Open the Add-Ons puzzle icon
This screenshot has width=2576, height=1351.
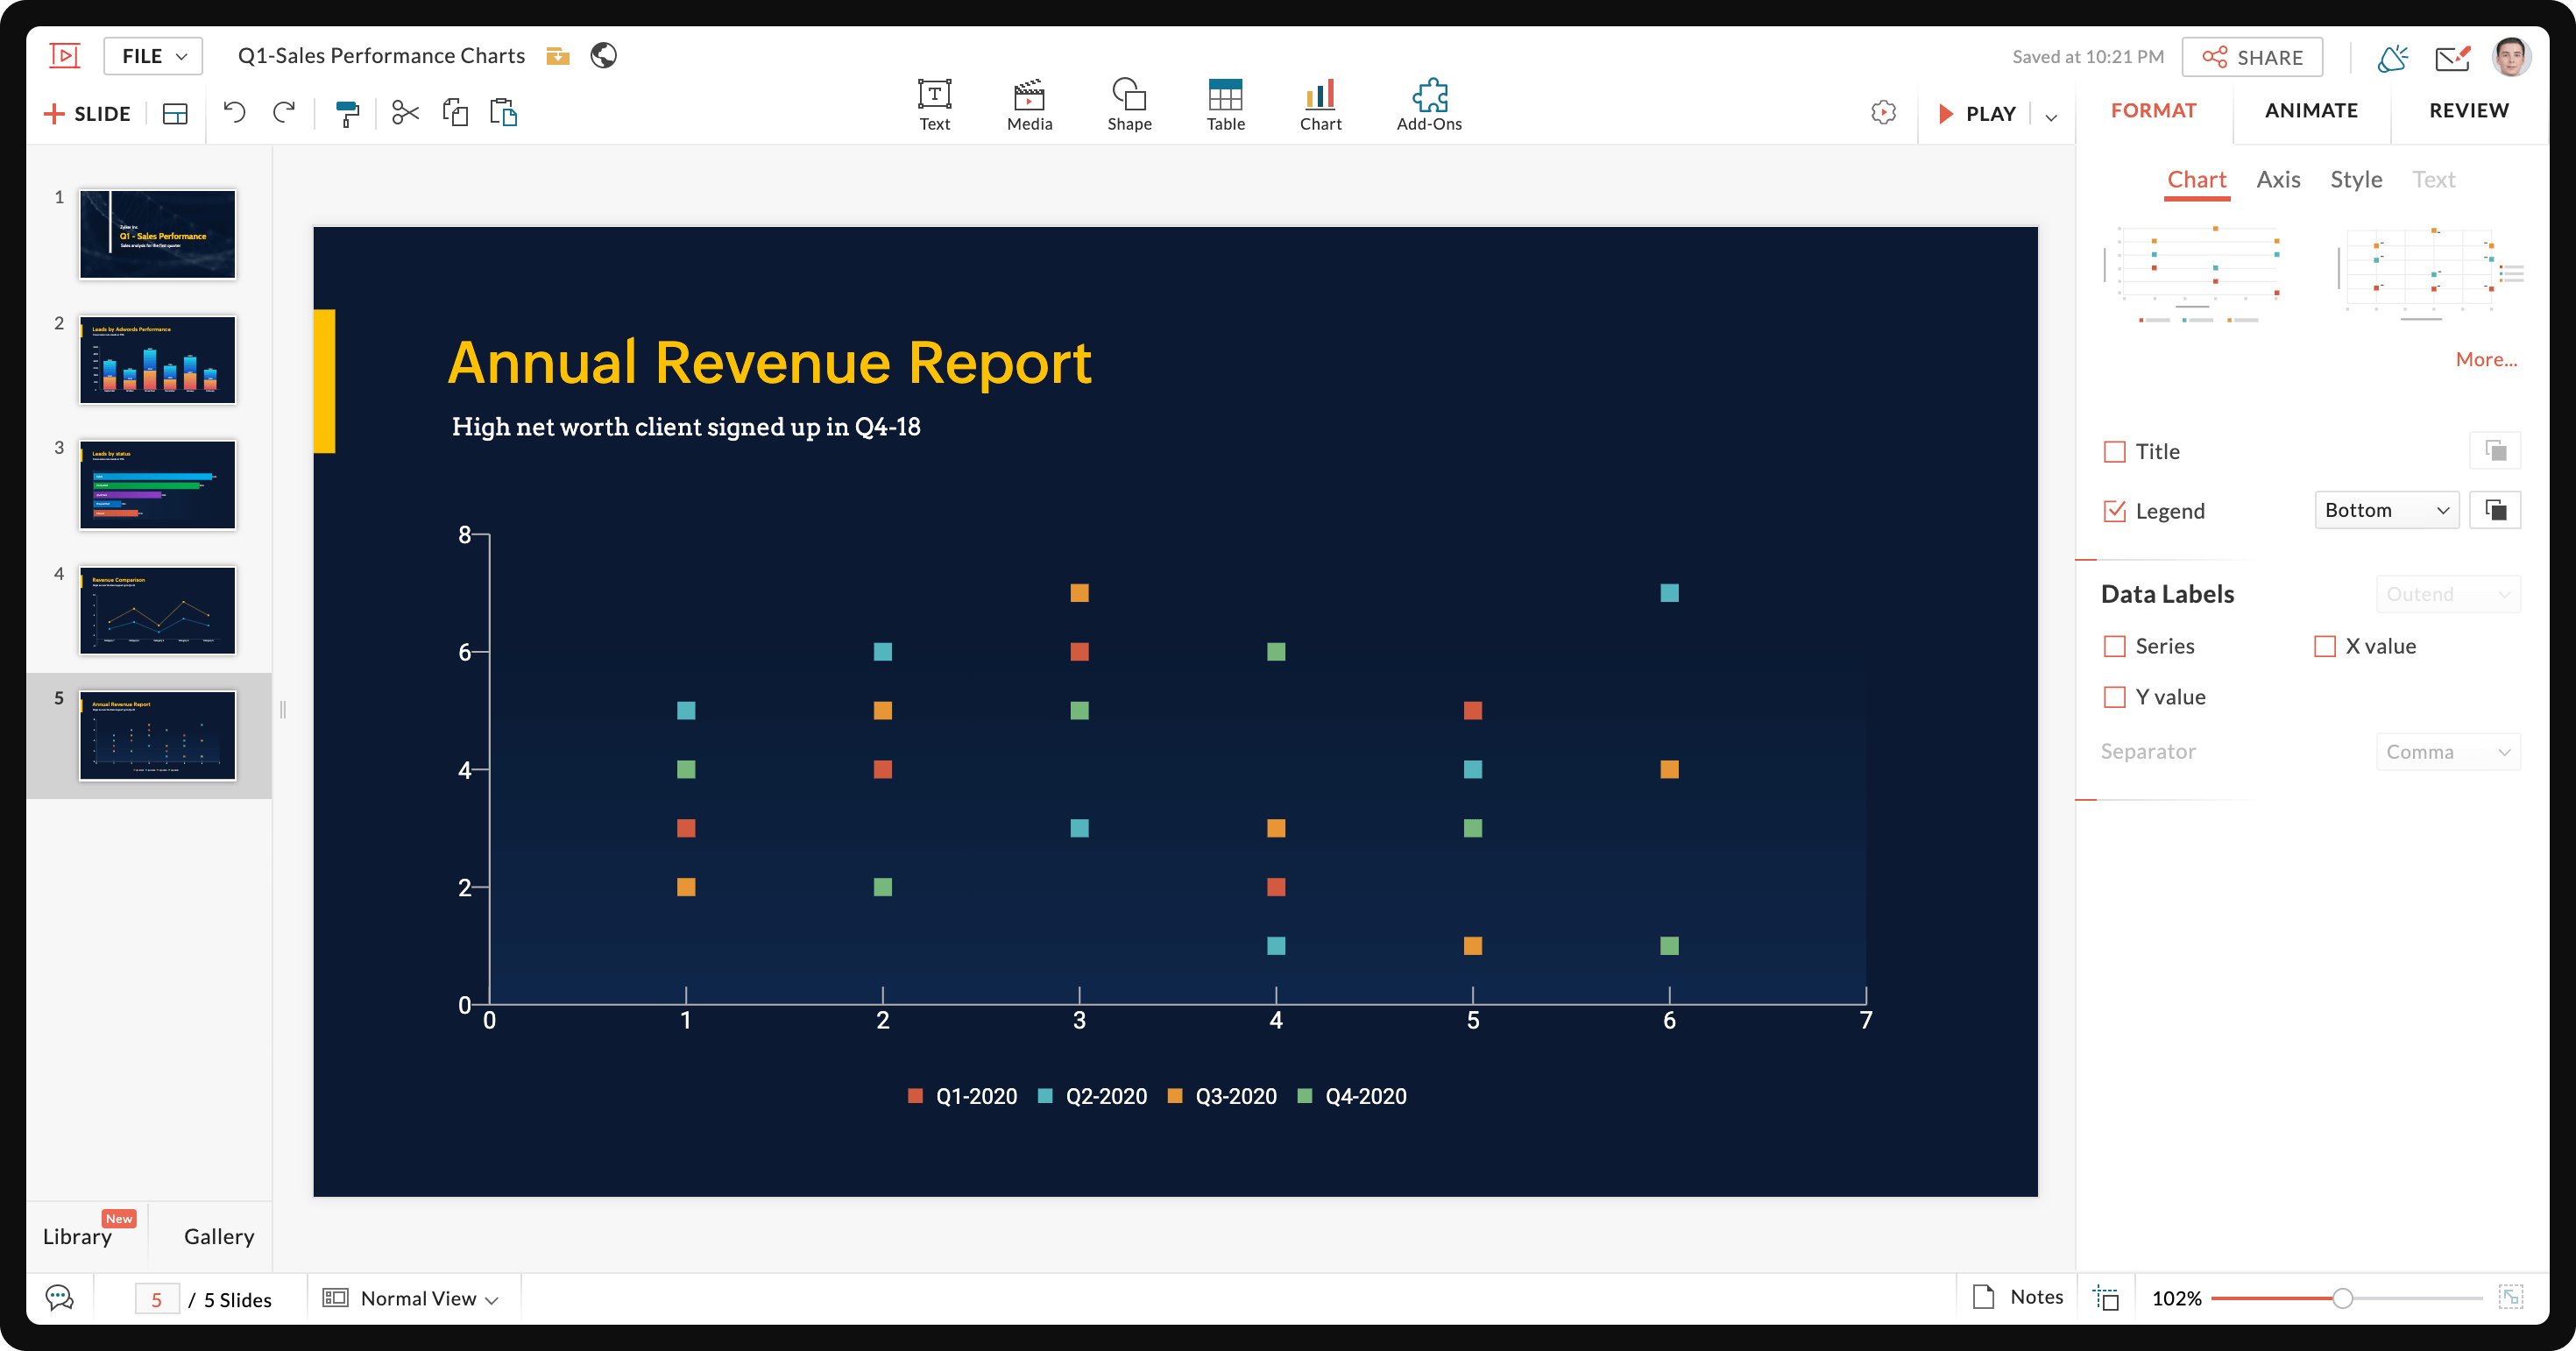[x=1429, y=104]
